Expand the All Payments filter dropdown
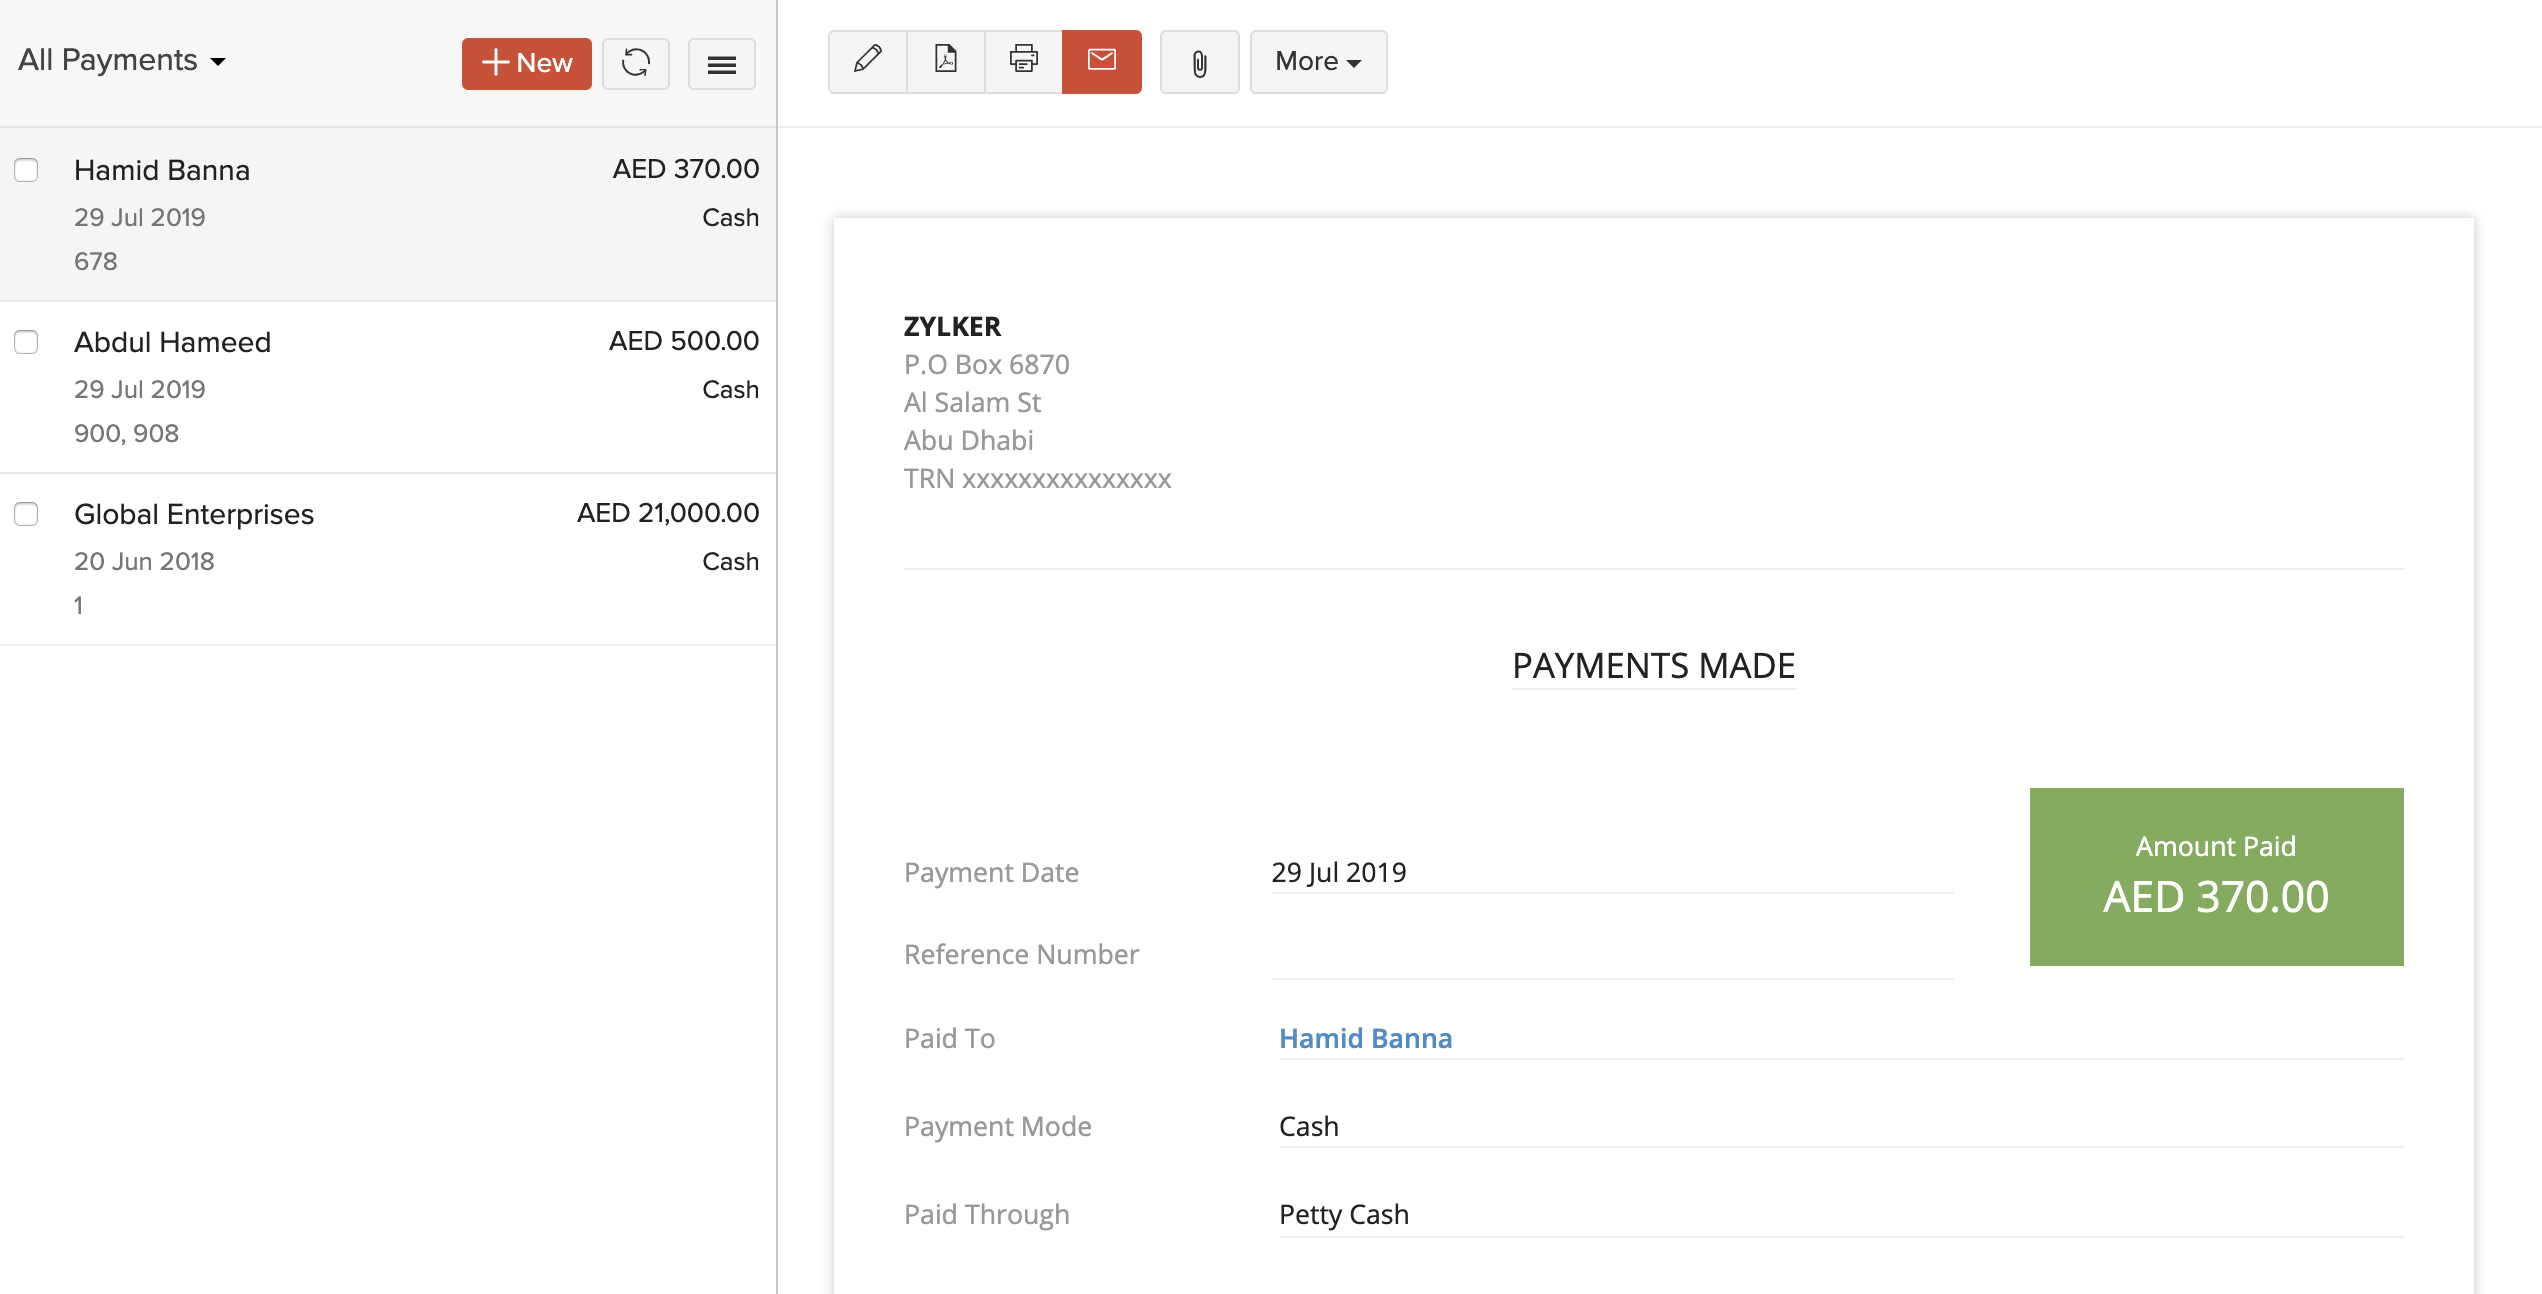Viewport: 2542px width, 1294px height. 121,61
